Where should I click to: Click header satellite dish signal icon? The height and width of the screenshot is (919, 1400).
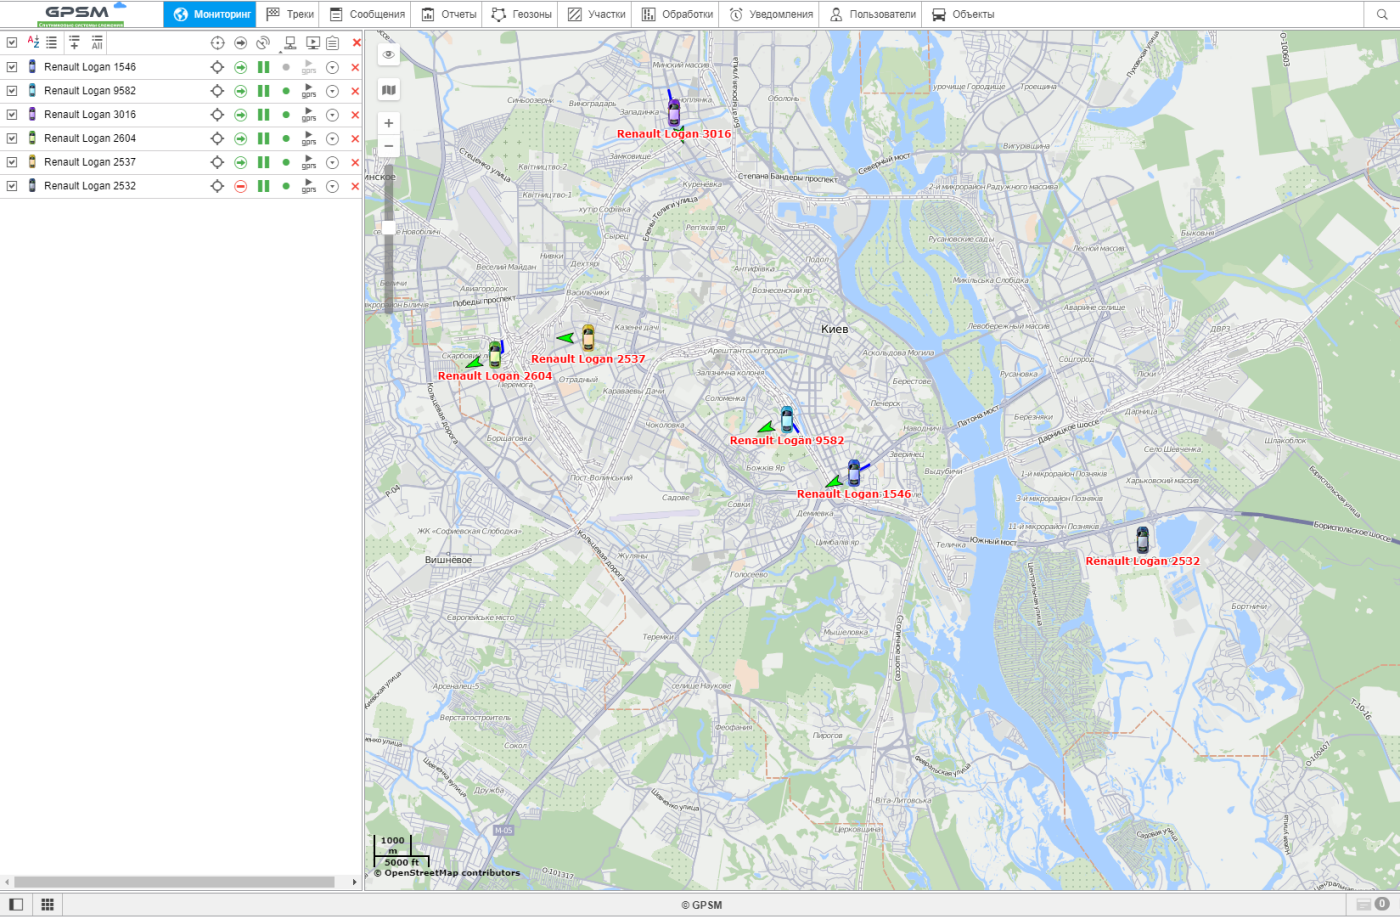[x=263, y=43]
